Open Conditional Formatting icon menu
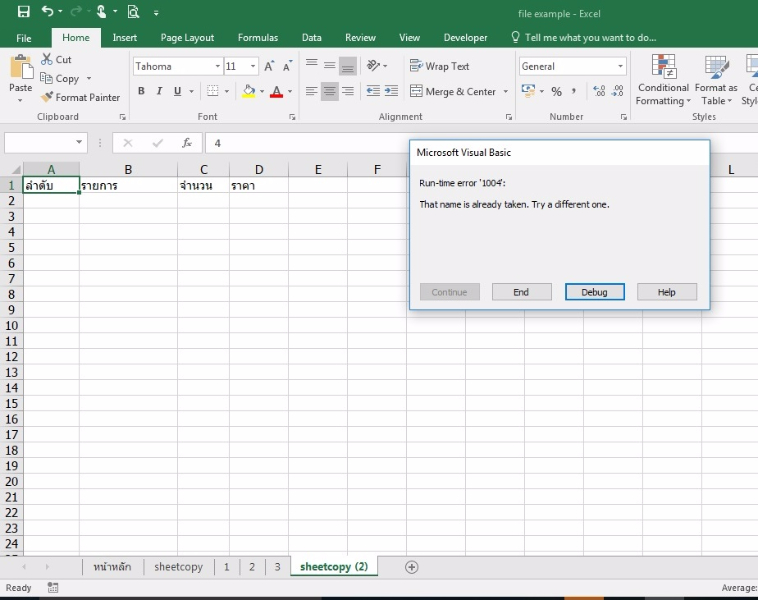Viewport: 758px width, 600px height. pyautogui.click(x=663, y=68)
